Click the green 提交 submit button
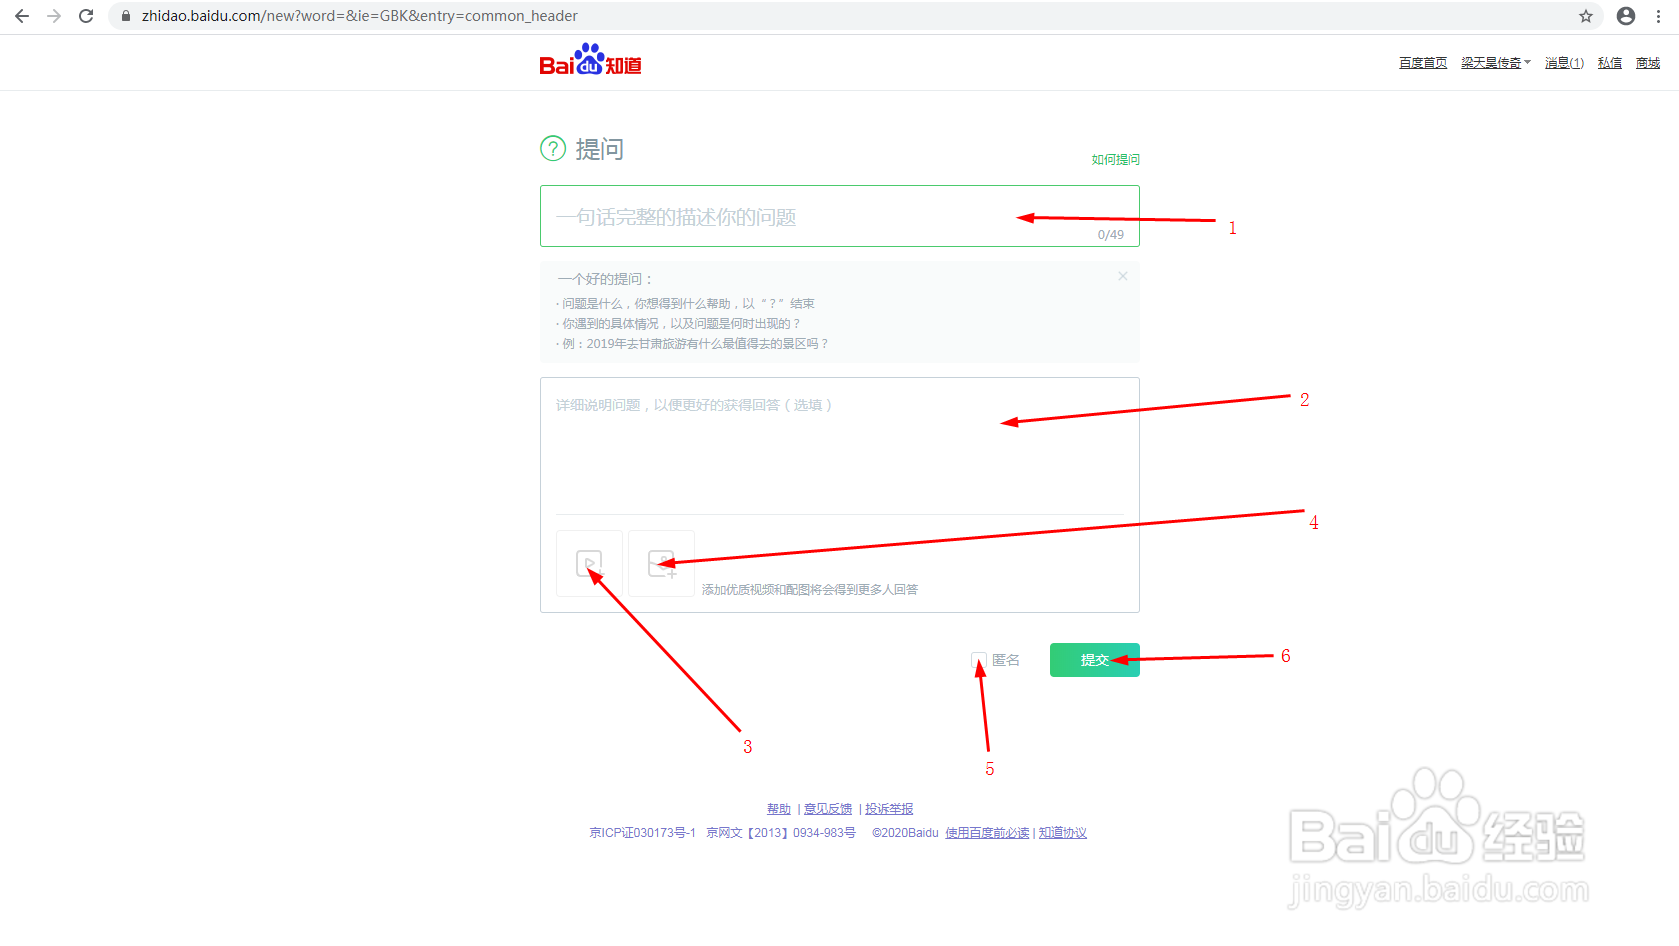 (1095, 660)
